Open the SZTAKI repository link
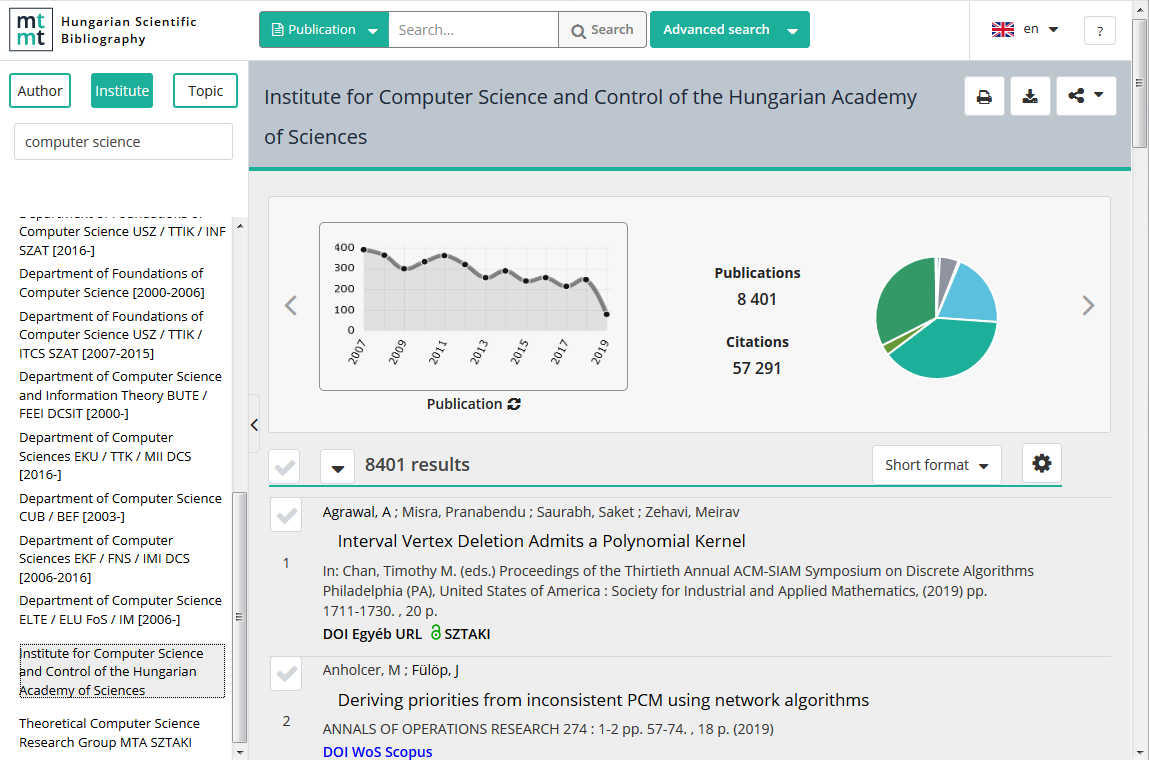Screen dimensions: 1149x760 click(467, 634)
